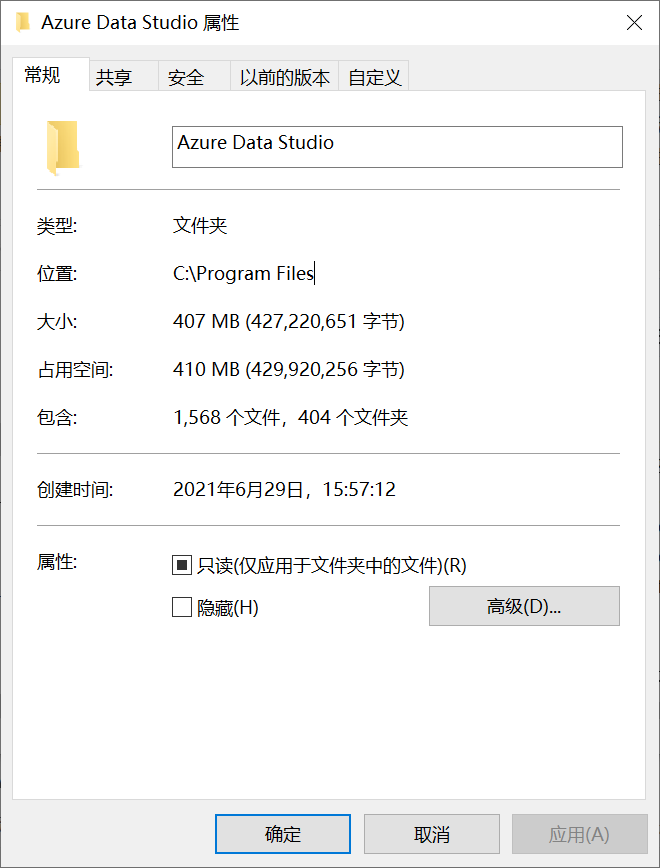Image resolution: width=660 pixels, height=868 pixels.
Task: Click the large folder icon beside the name field
Action: [63, 147]
